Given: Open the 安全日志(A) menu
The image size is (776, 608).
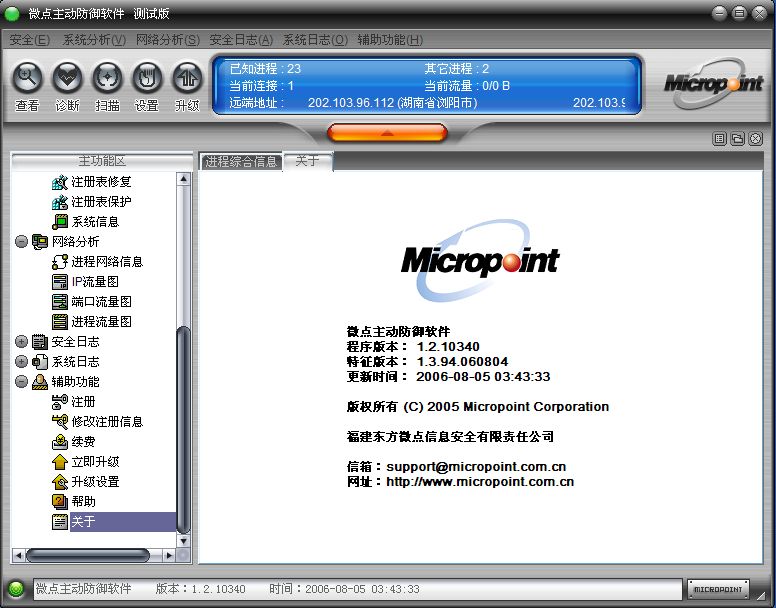Looking at the screenshot, I should [241, 40].
